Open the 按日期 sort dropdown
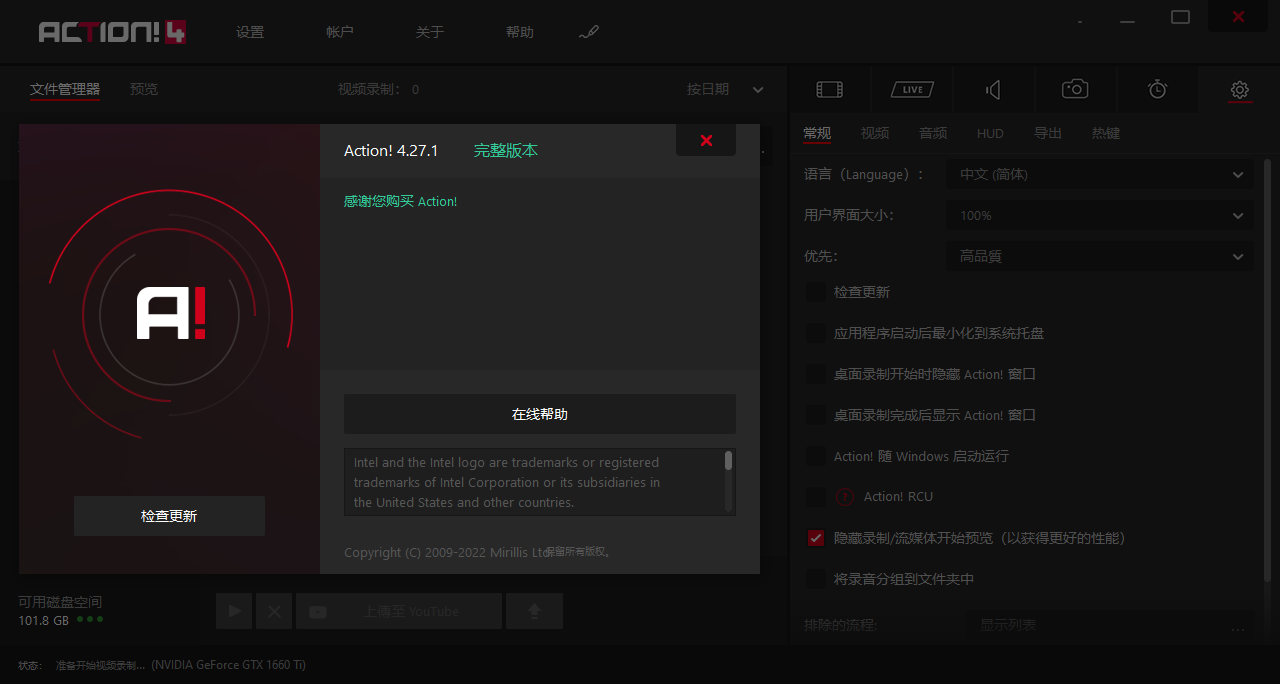The height and width of the screenshot is (684, 1280). click(725, 89)
